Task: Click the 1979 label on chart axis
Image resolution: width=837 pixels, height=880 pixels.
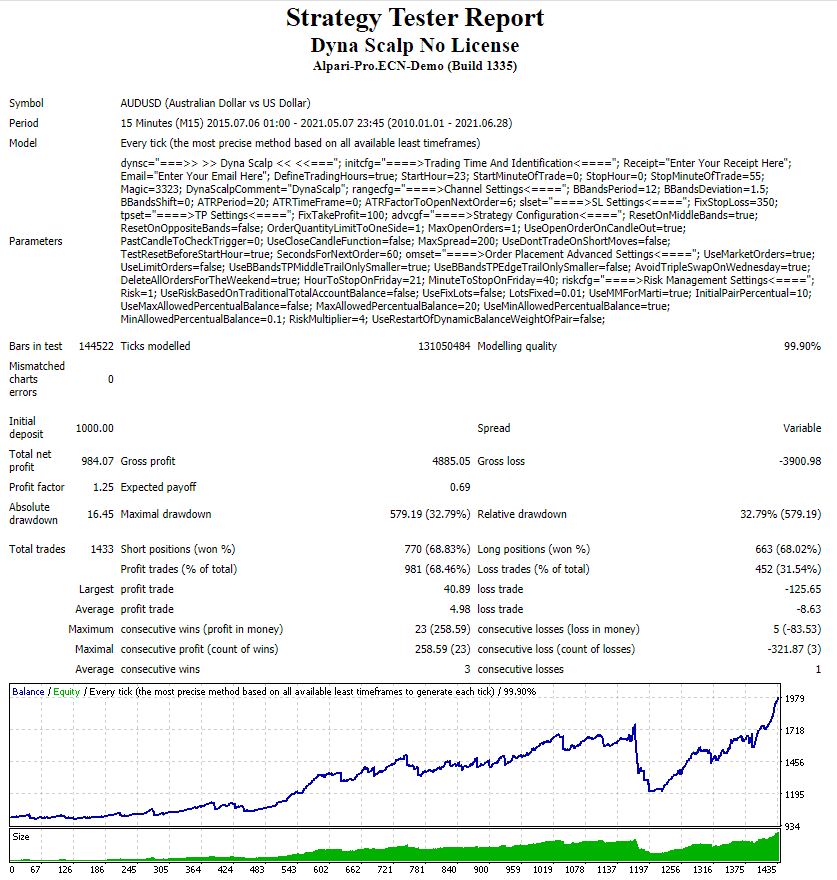Action: click(x=794, y=699)
